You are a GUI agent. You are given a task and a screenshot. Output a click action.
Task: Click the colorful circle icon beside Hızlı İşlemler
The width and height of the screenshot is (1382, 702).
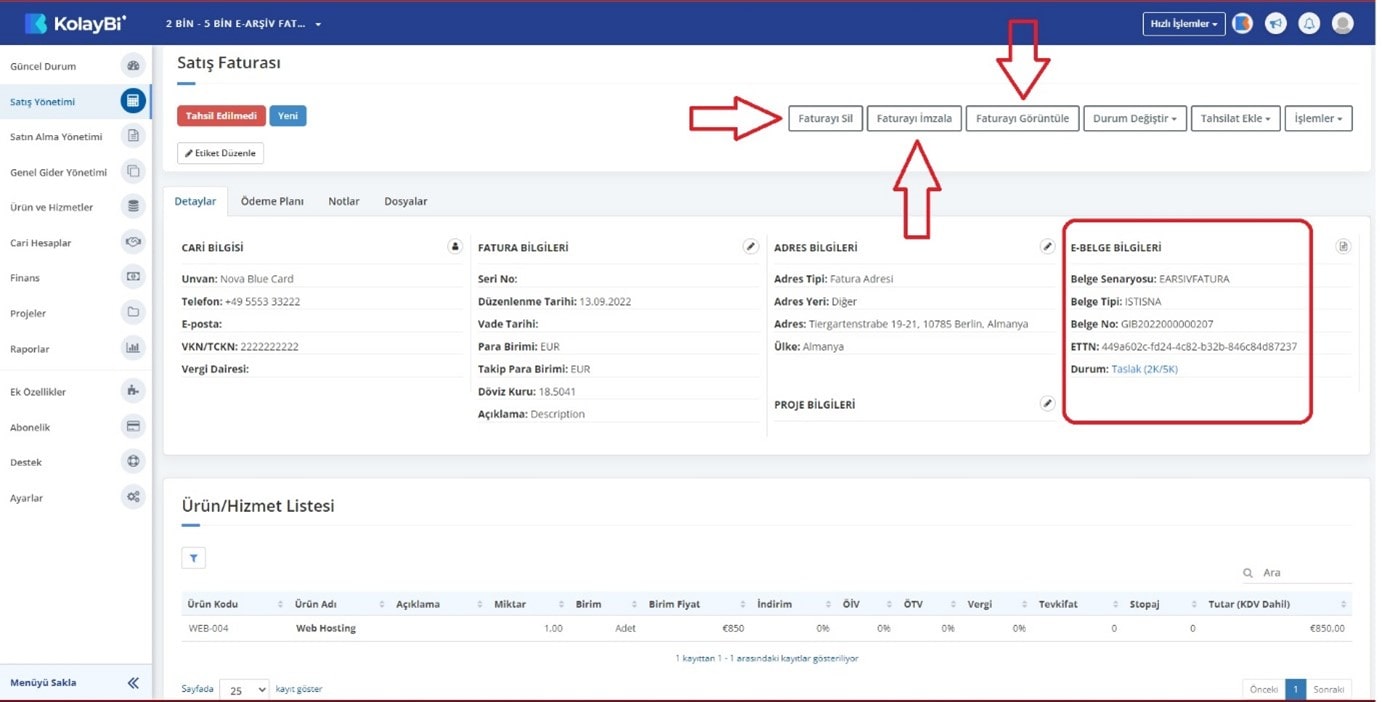(x=1243, y=23)
